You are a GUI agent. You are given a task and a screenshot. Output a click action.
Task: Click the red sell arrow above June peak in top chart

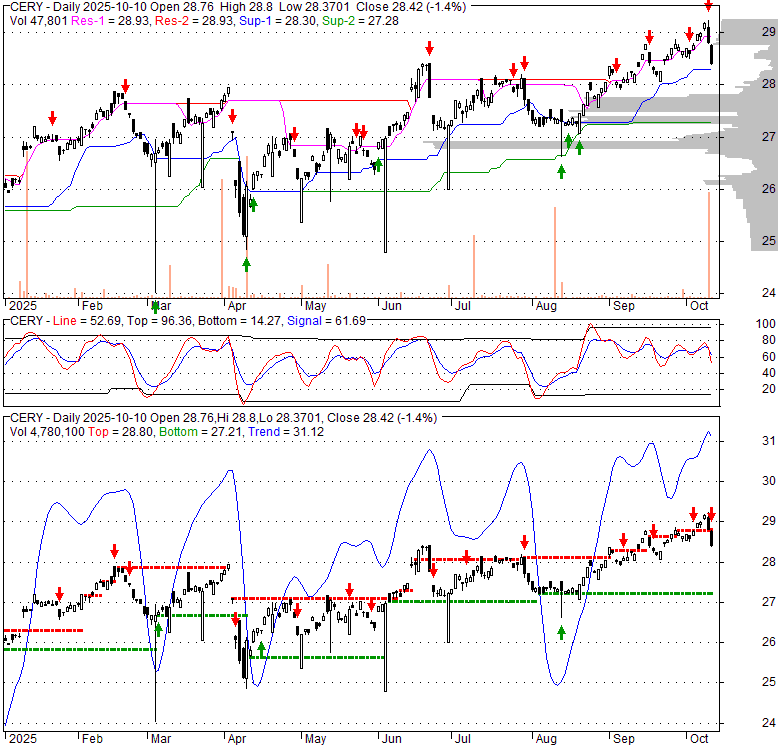[429, 48]
